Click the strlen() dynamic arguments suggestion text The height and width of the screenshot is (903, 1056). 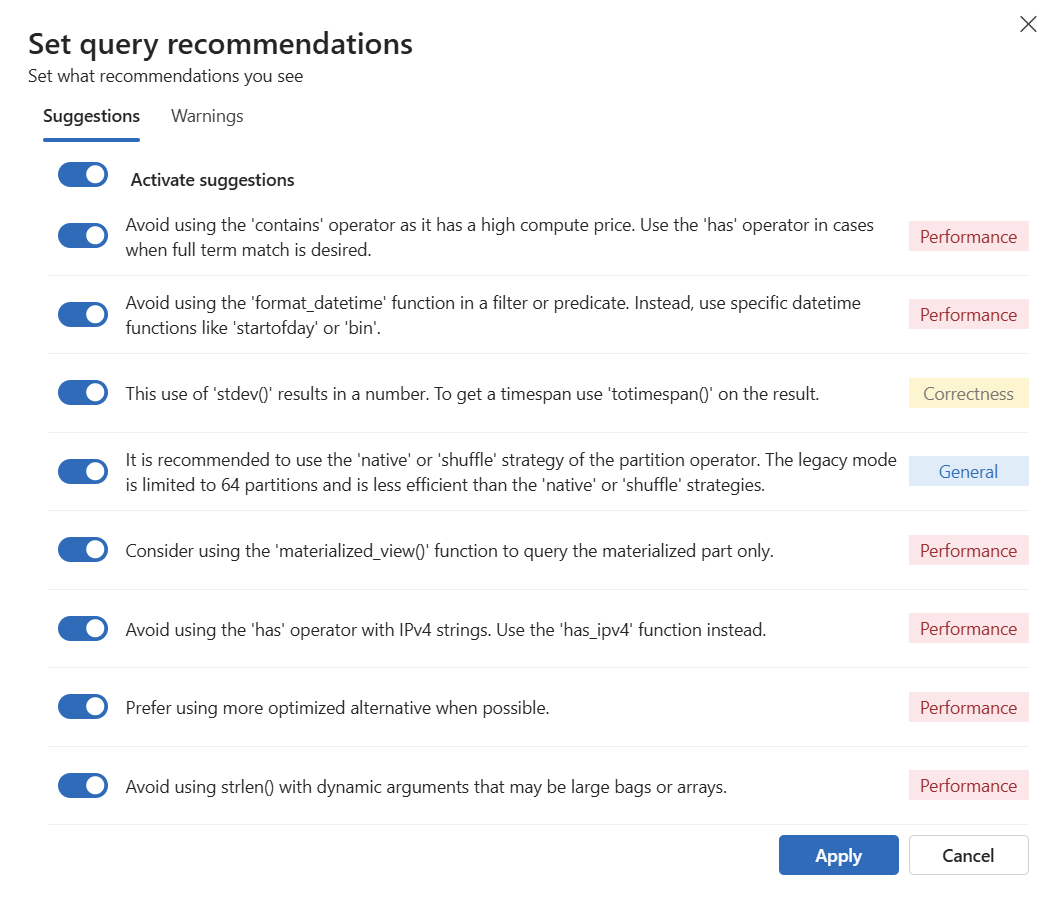click(426, 787)
